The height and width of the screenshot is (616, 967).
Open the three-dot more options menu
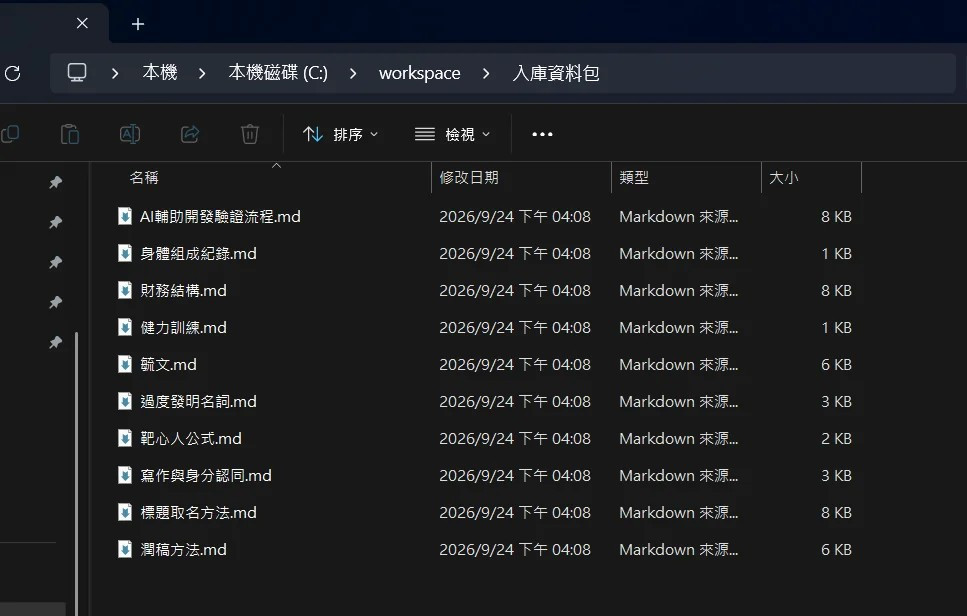543,134
